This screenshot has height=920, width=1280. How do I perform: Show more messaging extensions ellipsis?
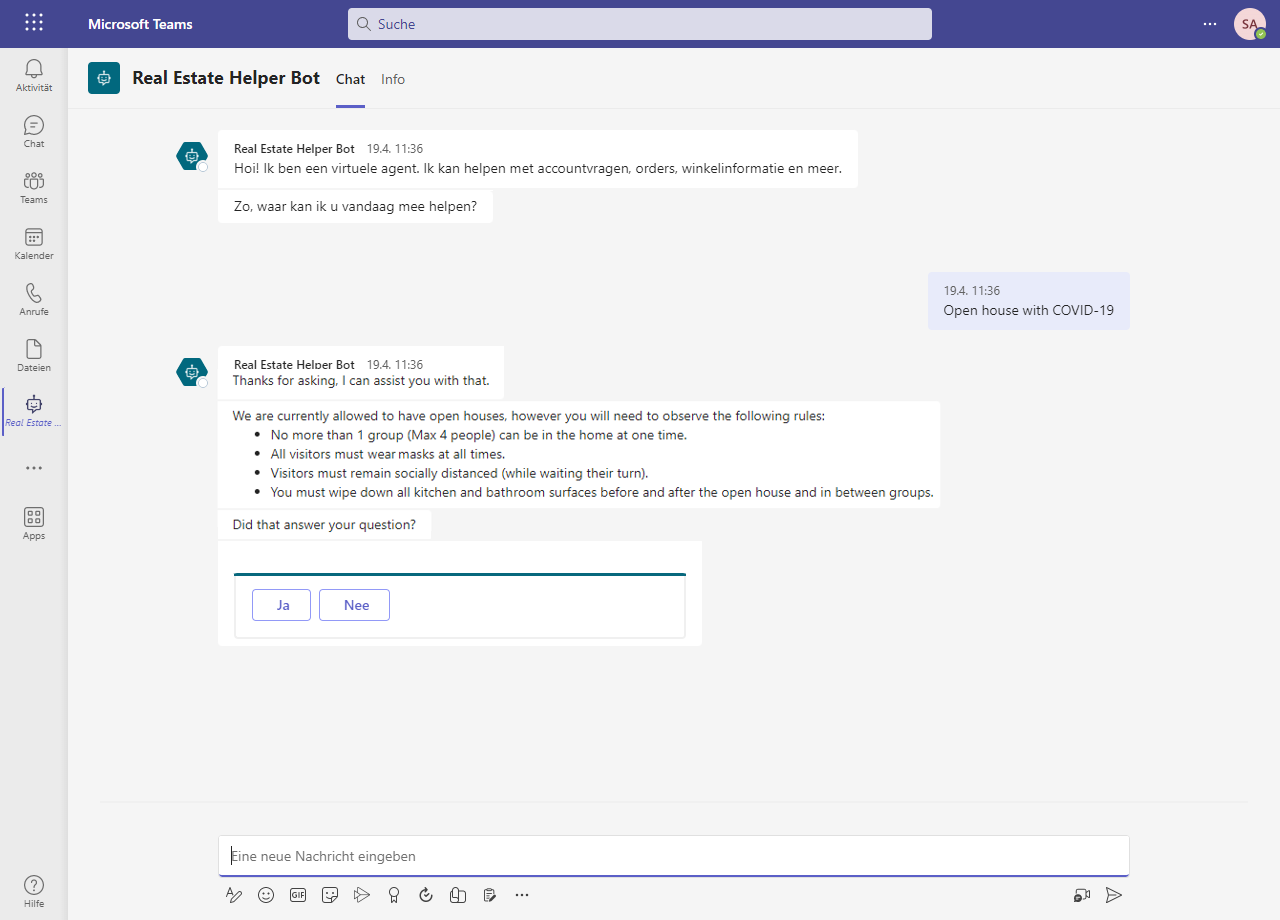[522, 895]
